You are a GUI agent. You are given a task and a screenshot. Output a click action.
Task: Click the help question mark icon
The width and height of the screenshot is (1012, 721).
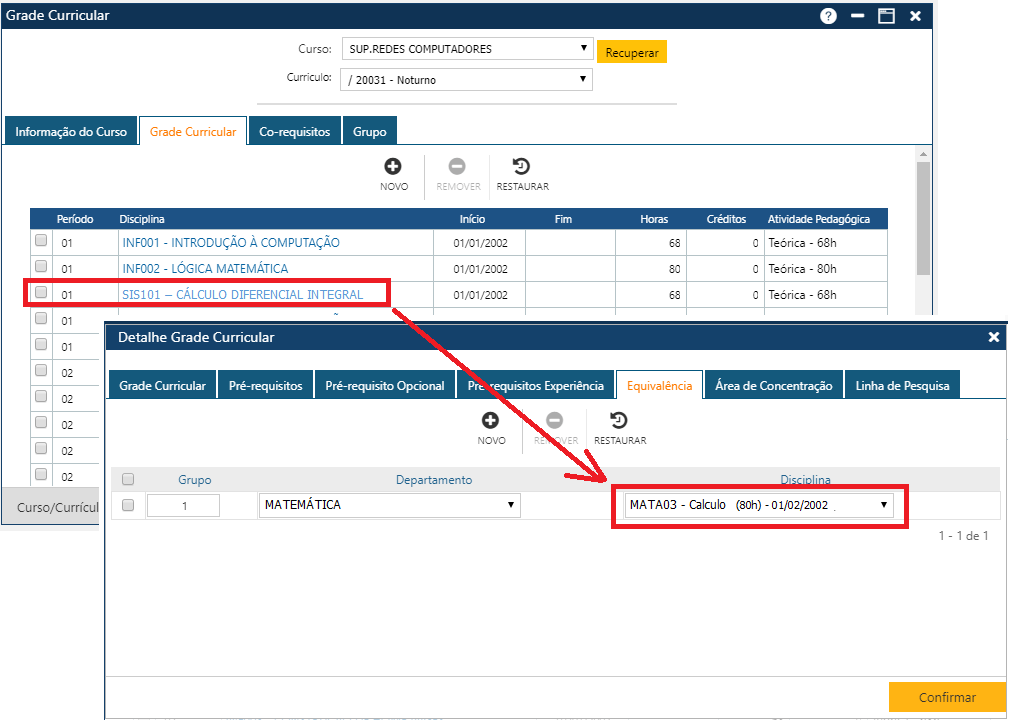pos(828,16)
